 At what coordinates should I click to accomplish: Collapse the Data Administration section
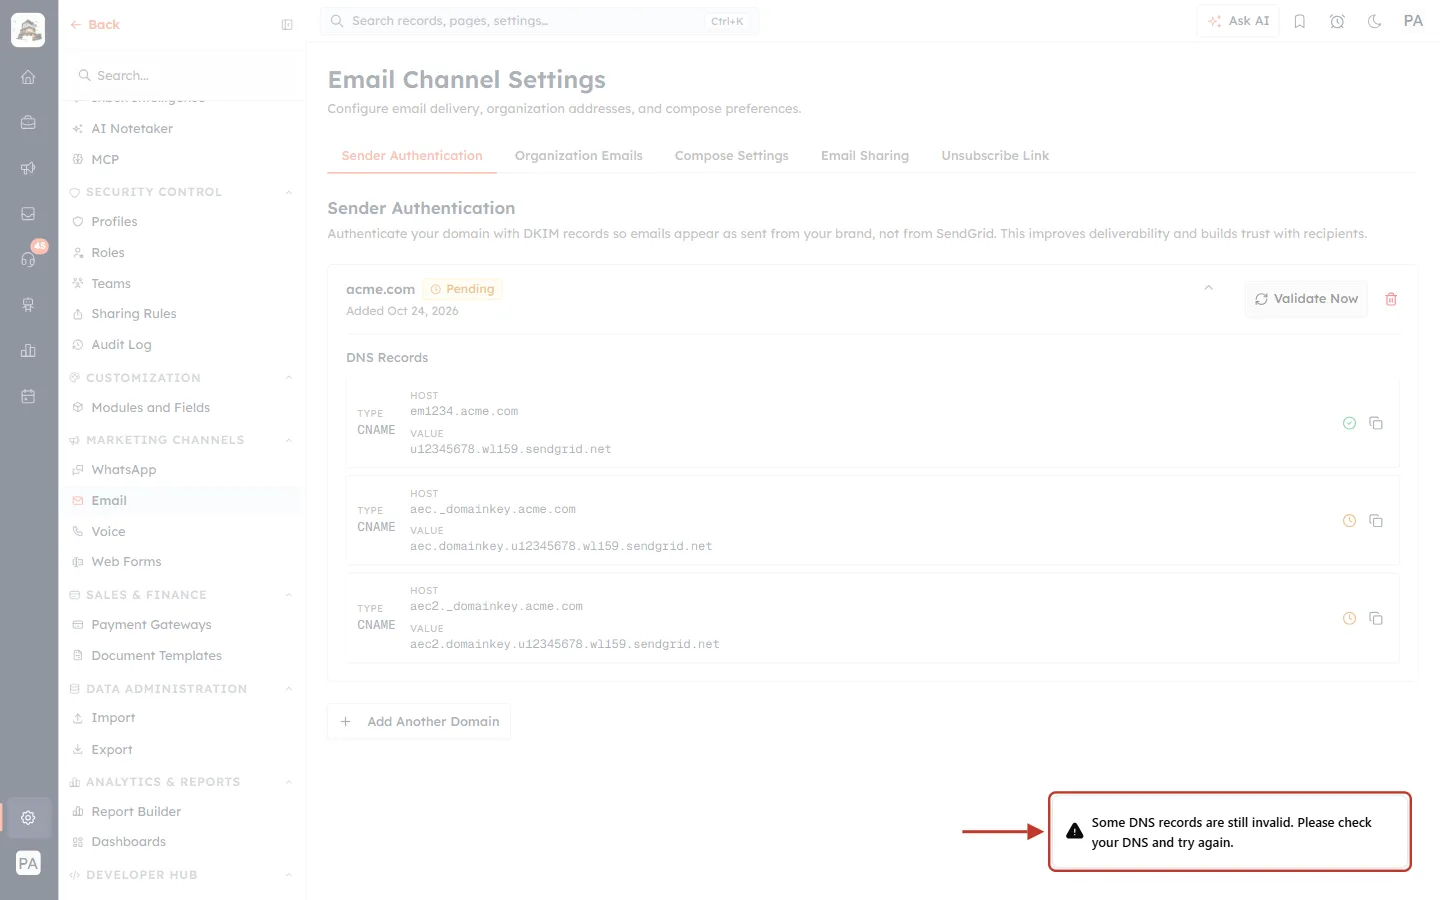tap(289, 689)
